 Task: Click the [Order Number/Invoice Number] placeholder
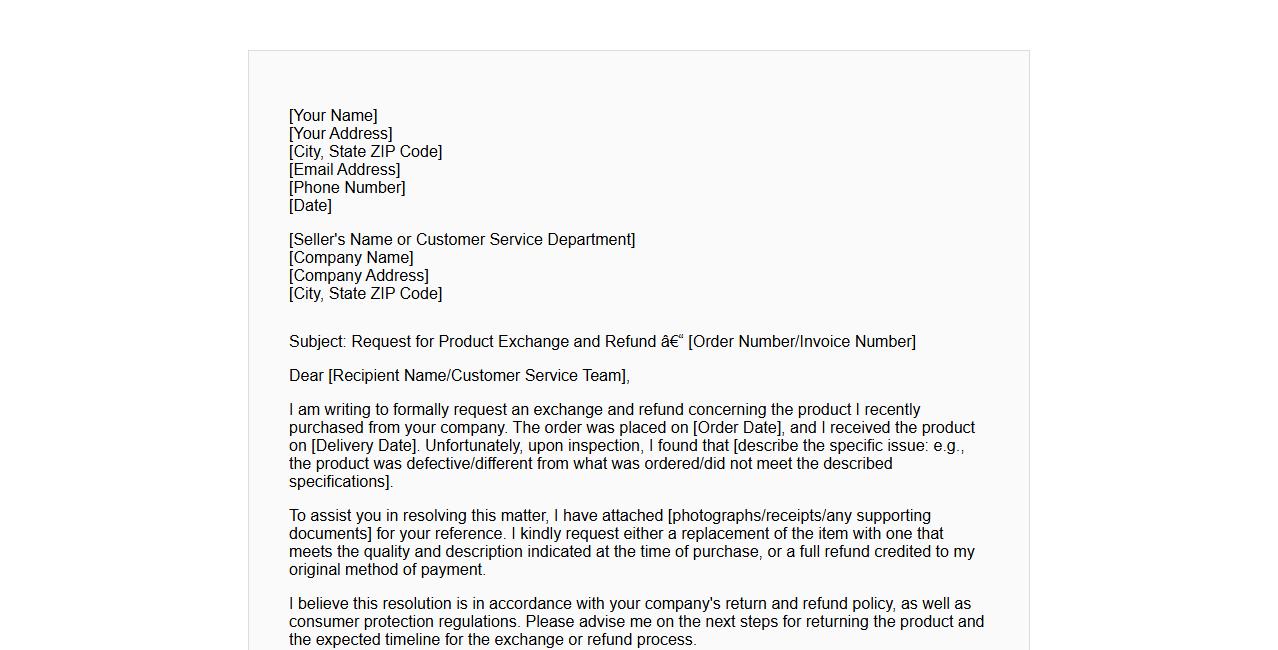pyautogui.click(x=801, y=342)
